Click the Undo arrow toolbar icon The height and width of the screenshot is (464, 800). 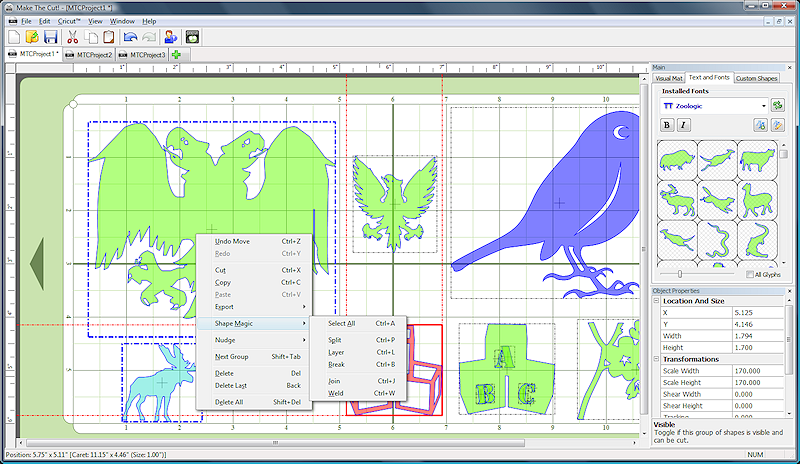[131, 37]
